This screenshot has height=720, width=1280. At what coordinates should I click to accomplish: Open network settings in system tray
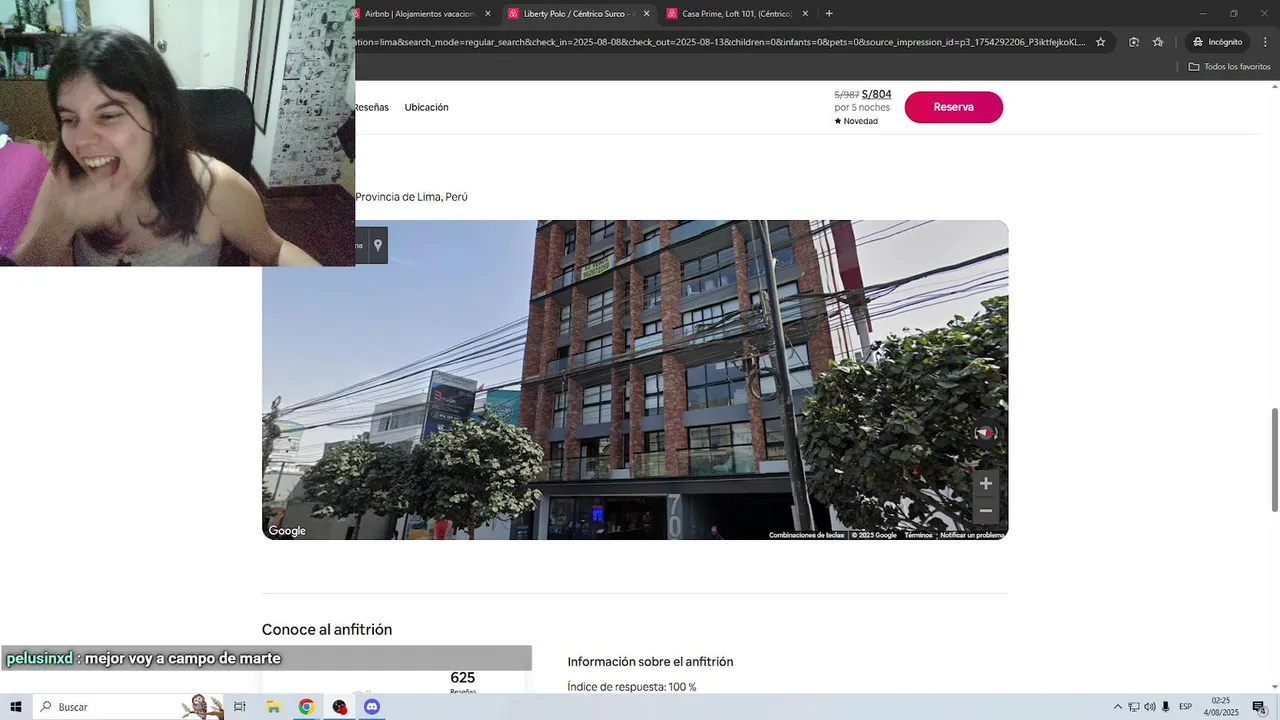coord(1134,707)
